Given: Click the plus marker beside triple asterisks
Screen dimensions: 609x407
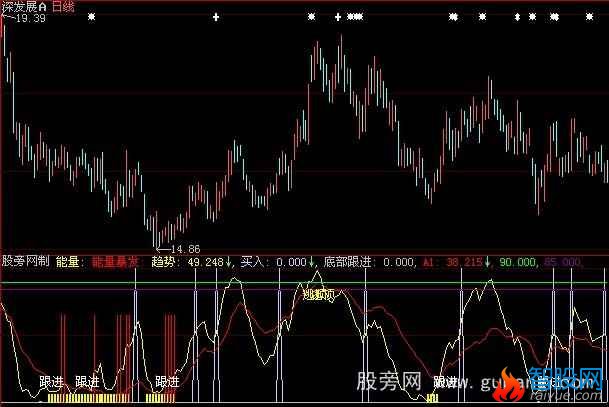Looking at the screenshot, I should click(338, 17).
